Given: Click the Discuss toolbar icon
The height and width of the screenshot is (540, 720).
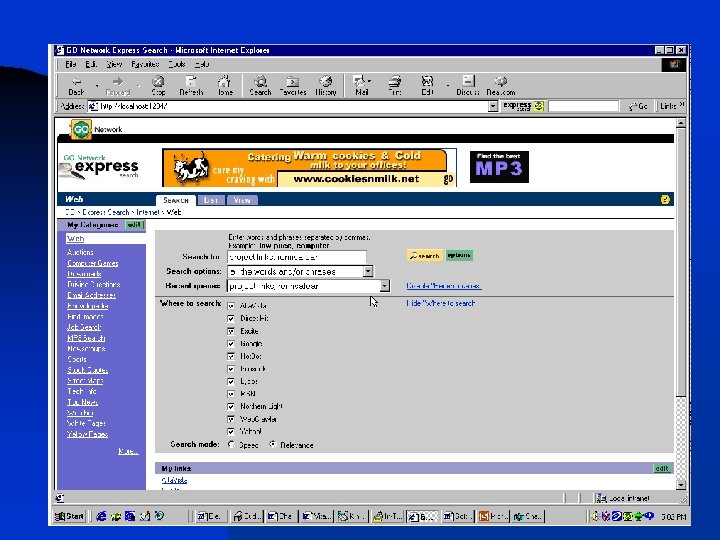Looking at the screenshot, I should [x=468, y=86].
